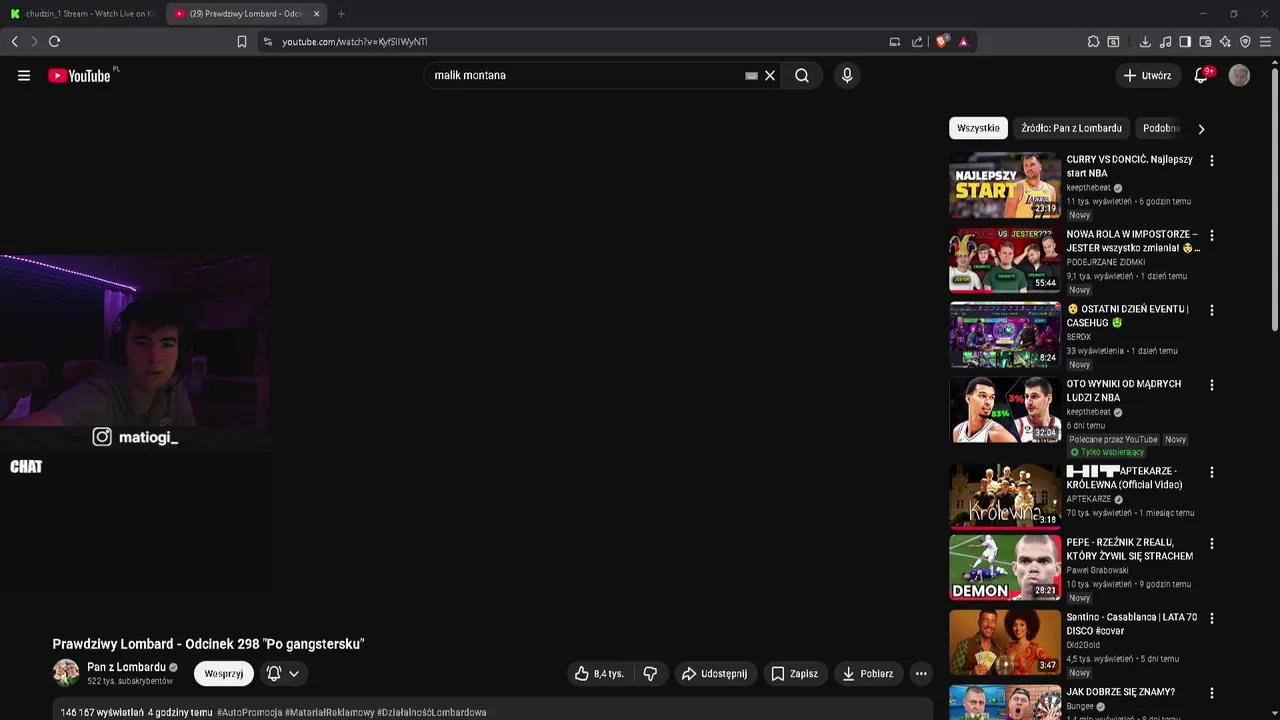The image size is (1280, 720).
Task: Go back with the browser back arrow
Action: tap(14, 41)
